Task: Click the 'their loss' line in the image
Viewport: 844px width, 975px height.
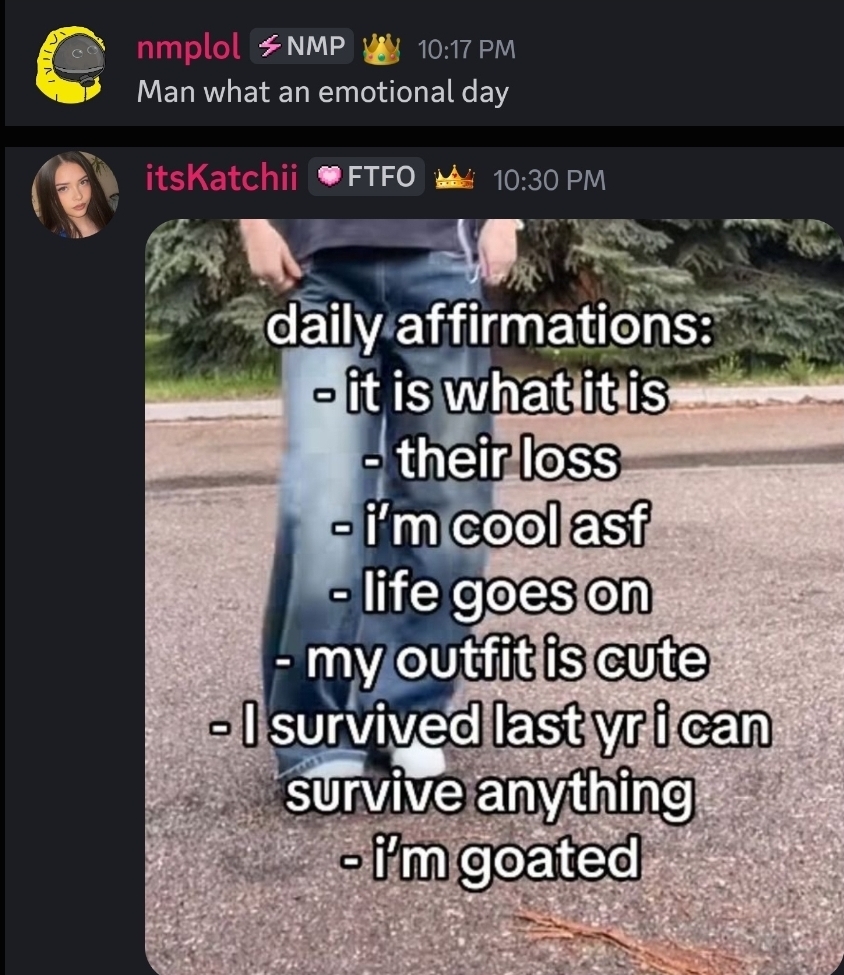Action: 491,459
